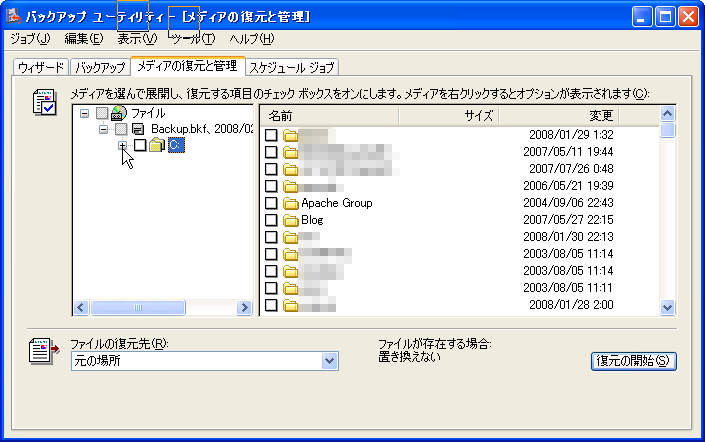Check the C: drive checkbox

tap(140, 145)
